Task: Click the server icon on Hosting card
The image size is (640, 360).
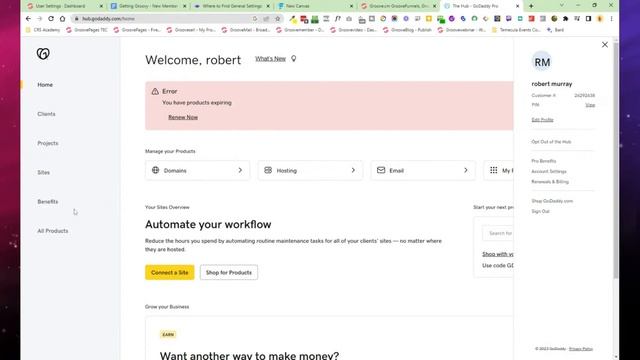Action: pyautogui.click(x=268, y=170)
